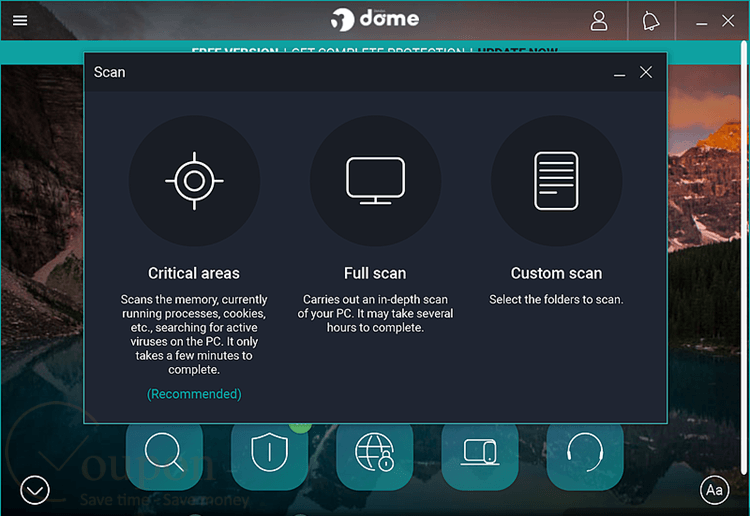Open the My devices tile

[480, 456]
